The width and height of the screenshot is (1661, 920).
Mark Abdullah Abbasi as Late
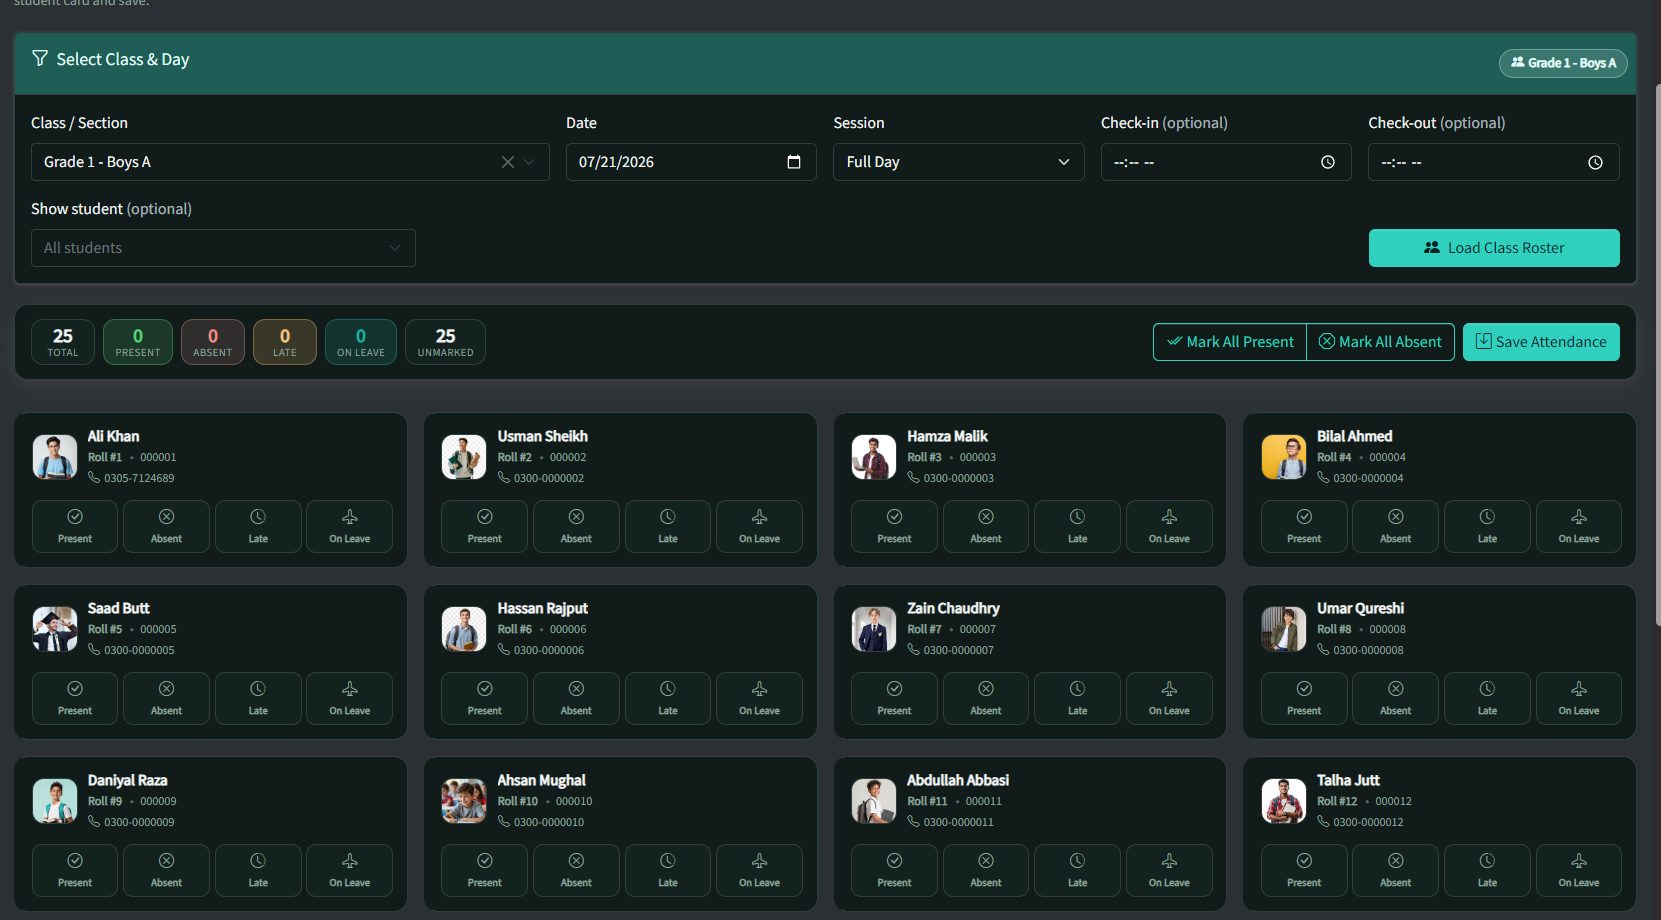[x=1077, y=870]
